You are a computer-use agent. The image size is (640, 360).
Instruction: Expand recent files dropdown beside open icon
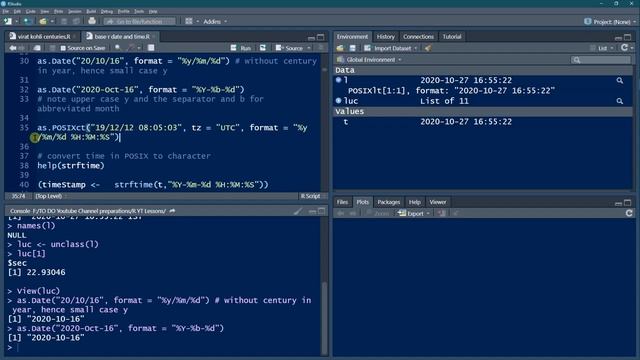[52, 21]
